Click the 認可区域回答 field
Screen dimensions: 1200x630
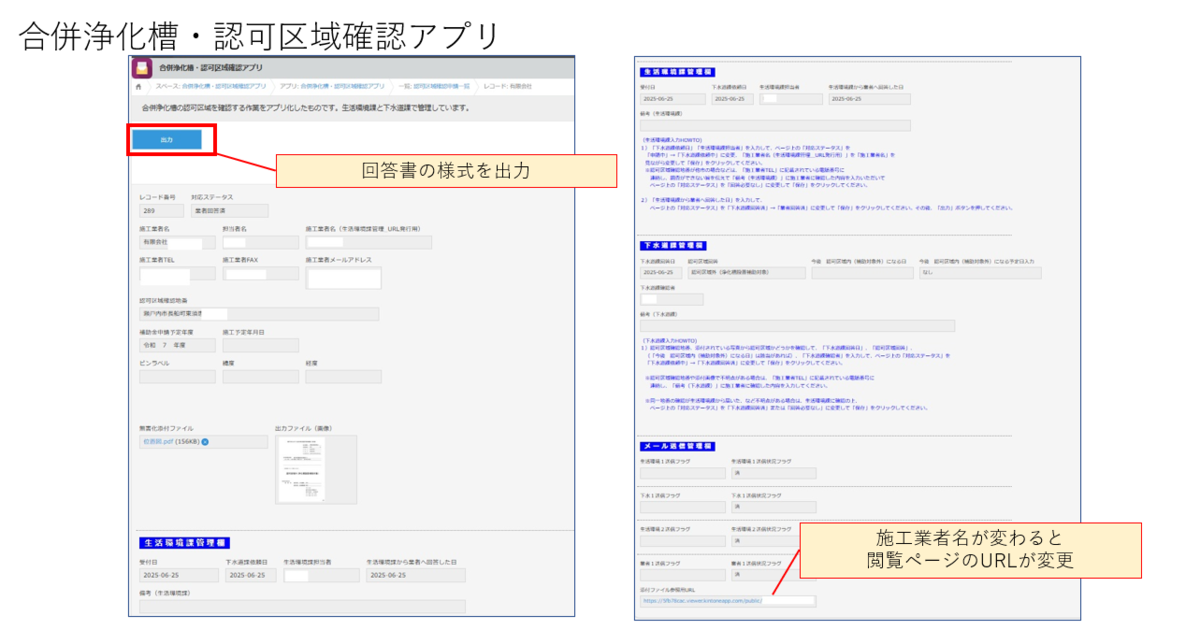(746, 272)
